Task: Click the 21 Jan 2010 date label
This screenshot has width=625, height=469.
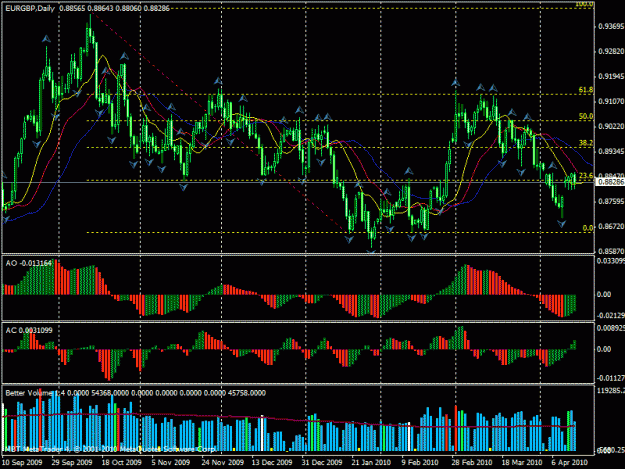Action: point(371,462)
